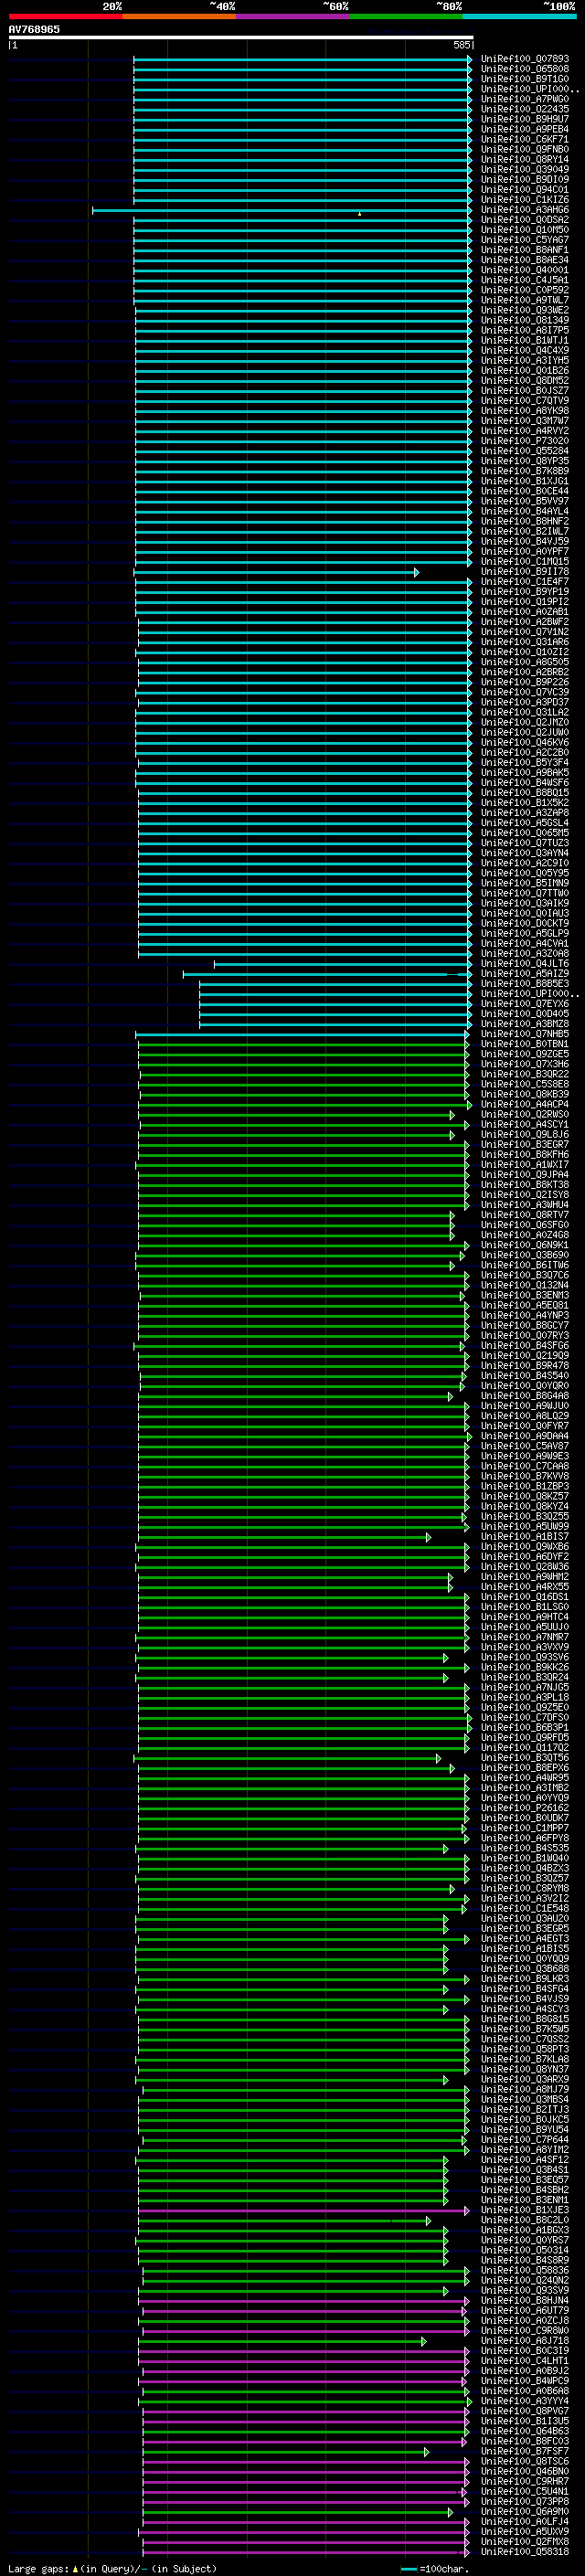Choose hit UniRef100_A8YK98
This screenshot has height=2576, width=585.
pyautogui.click(x=525, y=410)
